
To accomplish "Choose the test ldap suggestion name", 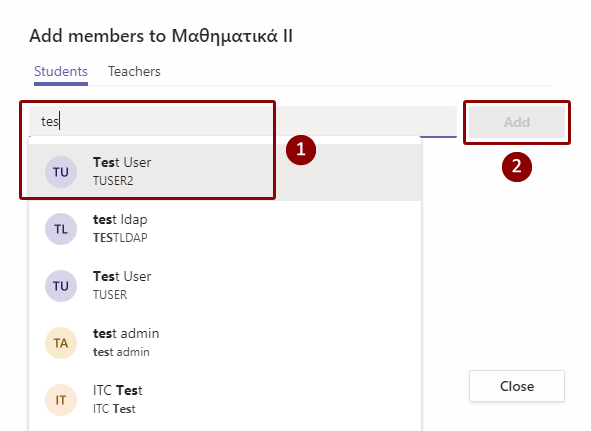I will (x=120, y=219).
